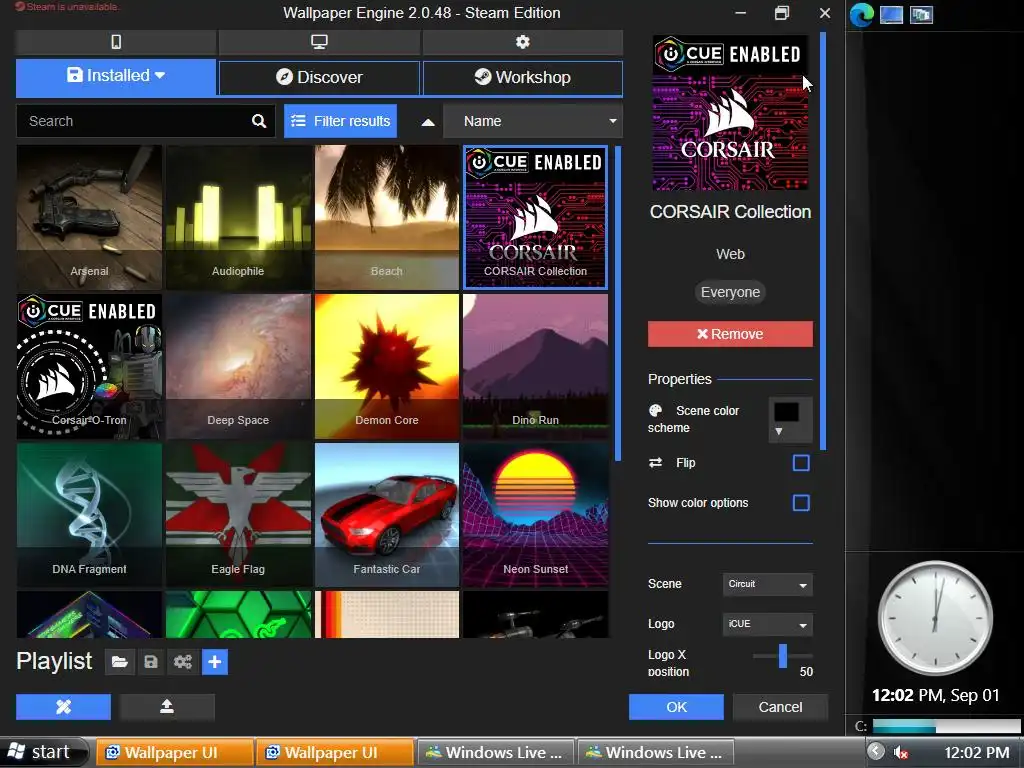Select the Neon Sunset wallpaper

pos(536,515)
